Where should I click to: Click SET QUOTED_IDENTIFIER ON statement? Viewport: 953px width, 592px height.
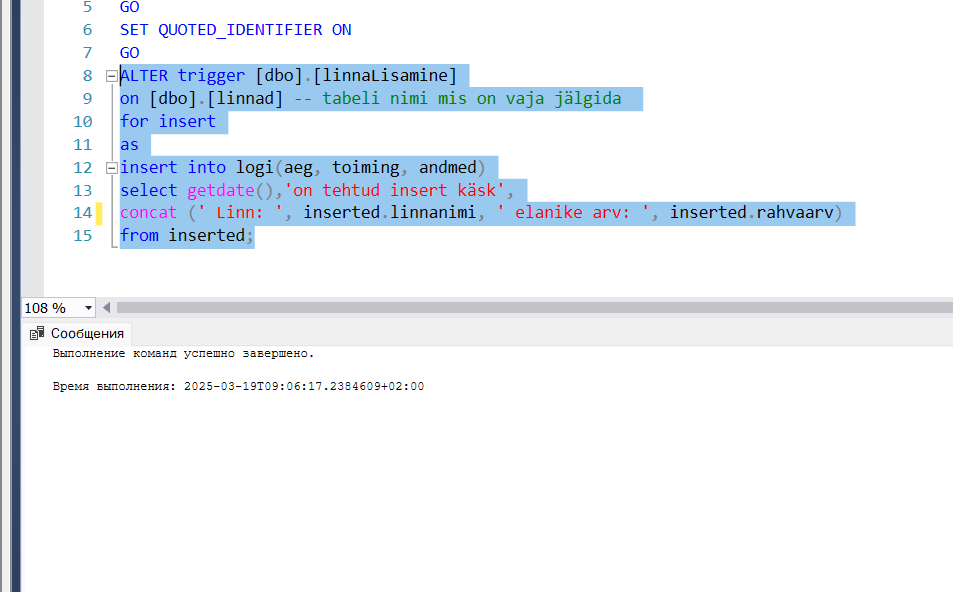pyautogui.click(x=236, y=30)
